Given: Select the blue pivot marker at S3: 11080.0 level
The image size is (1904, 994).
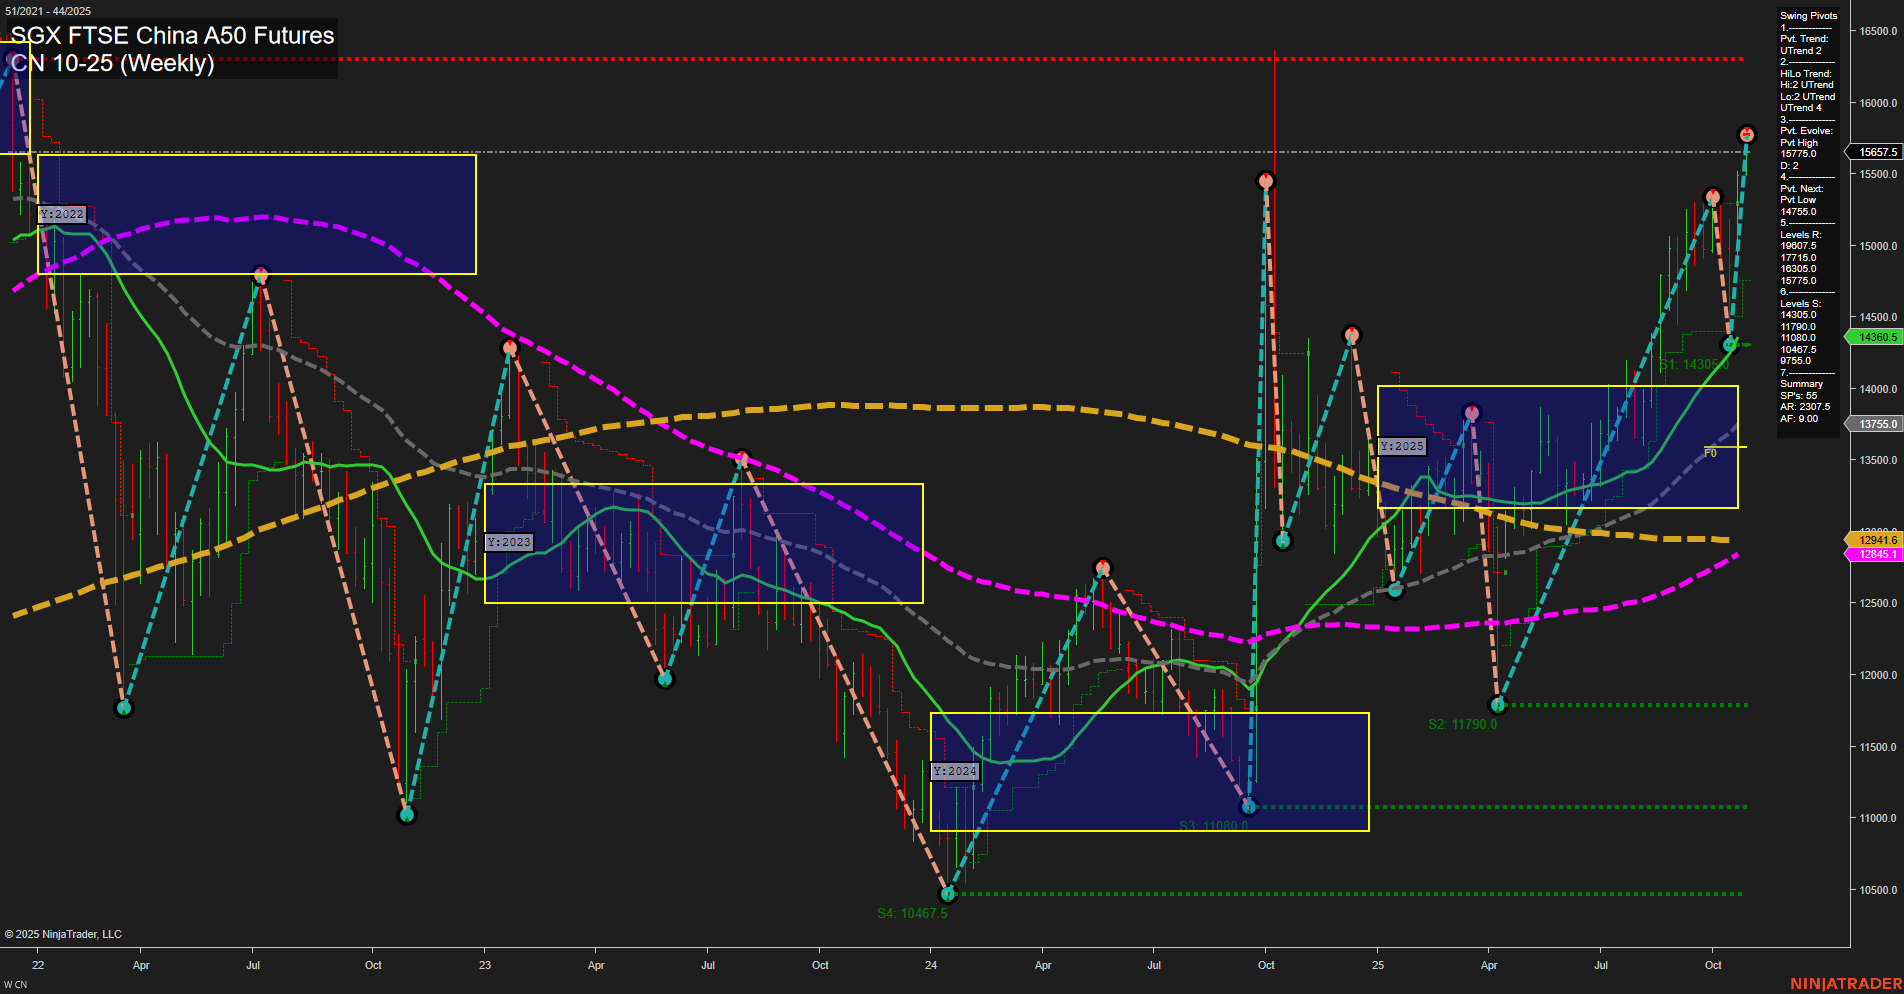Looking at the screenshot, I should click(1248, 807).
